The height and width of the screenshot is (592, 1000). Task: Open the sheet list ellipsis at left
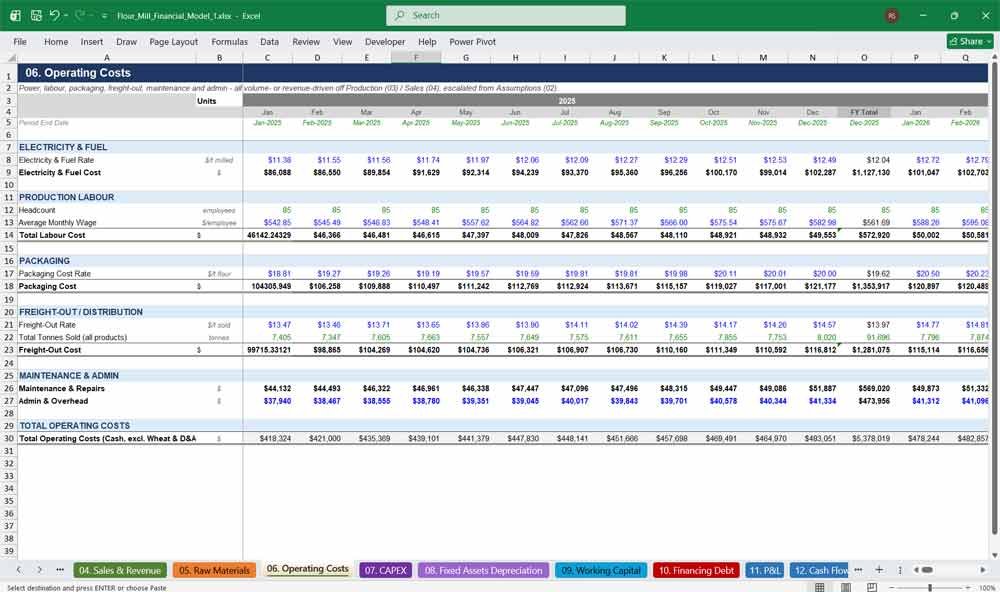[x=60, y=570]
